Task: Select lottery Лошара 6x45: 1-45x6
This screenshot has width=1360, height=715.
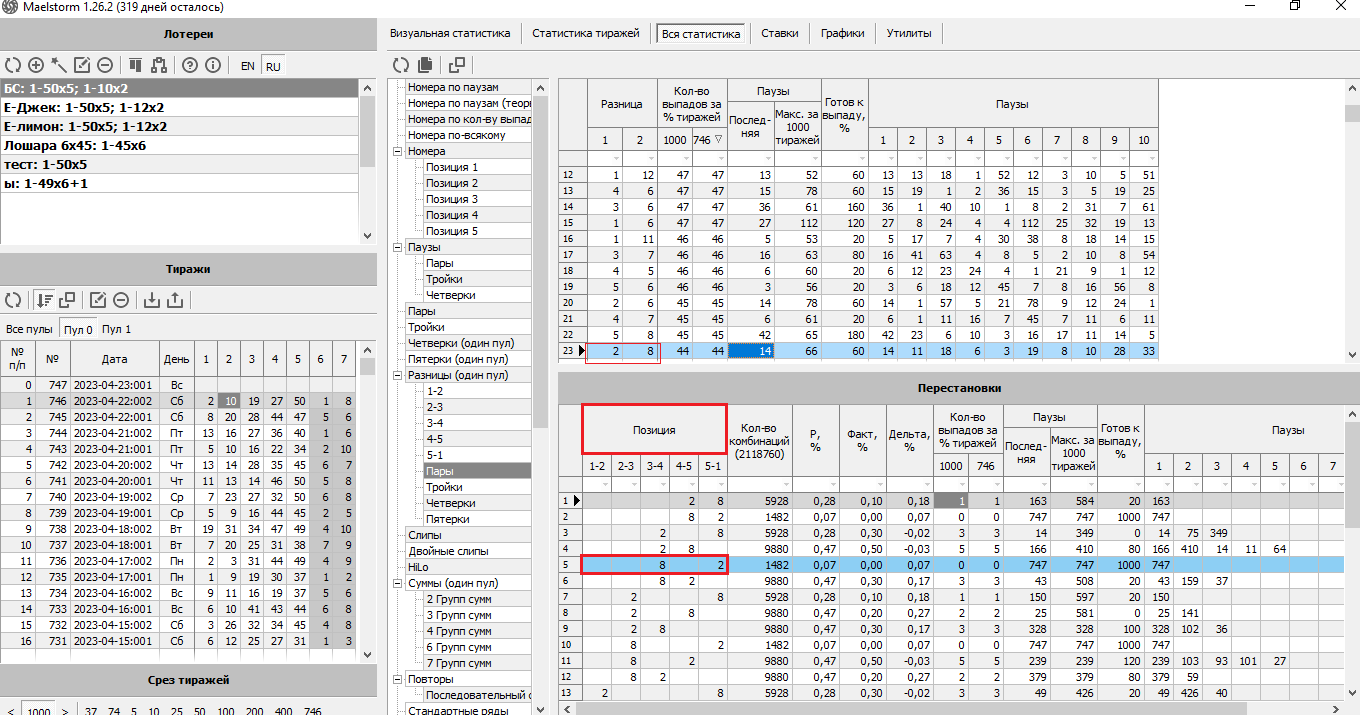Action: [x=180, y=146]
